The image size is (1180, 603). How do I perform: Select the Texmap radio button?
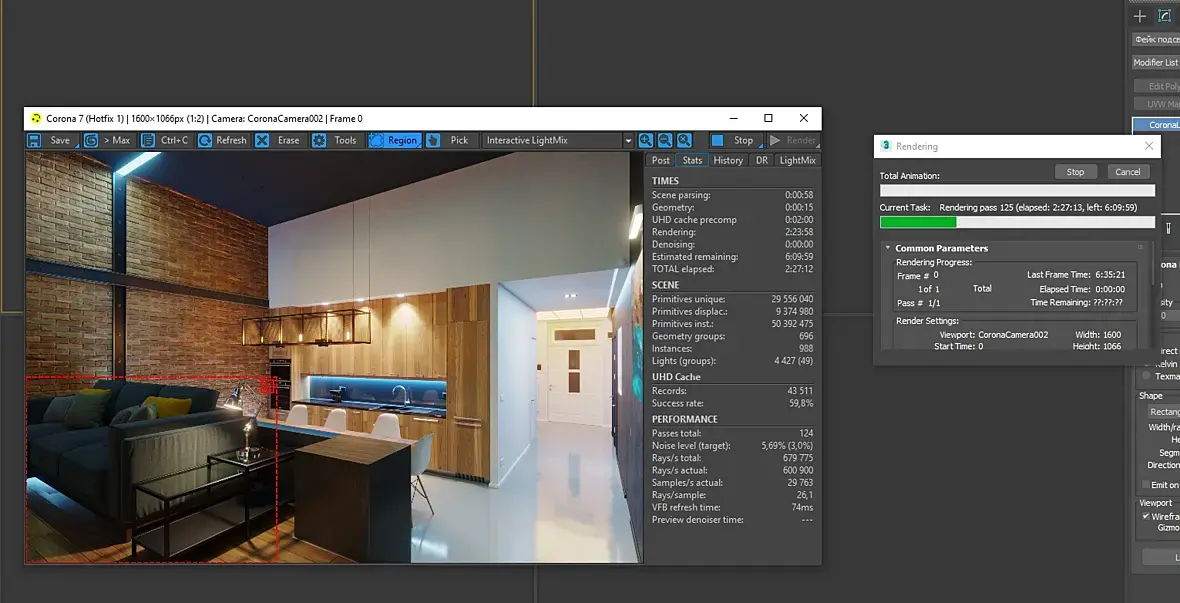(x=1147, y=376)
